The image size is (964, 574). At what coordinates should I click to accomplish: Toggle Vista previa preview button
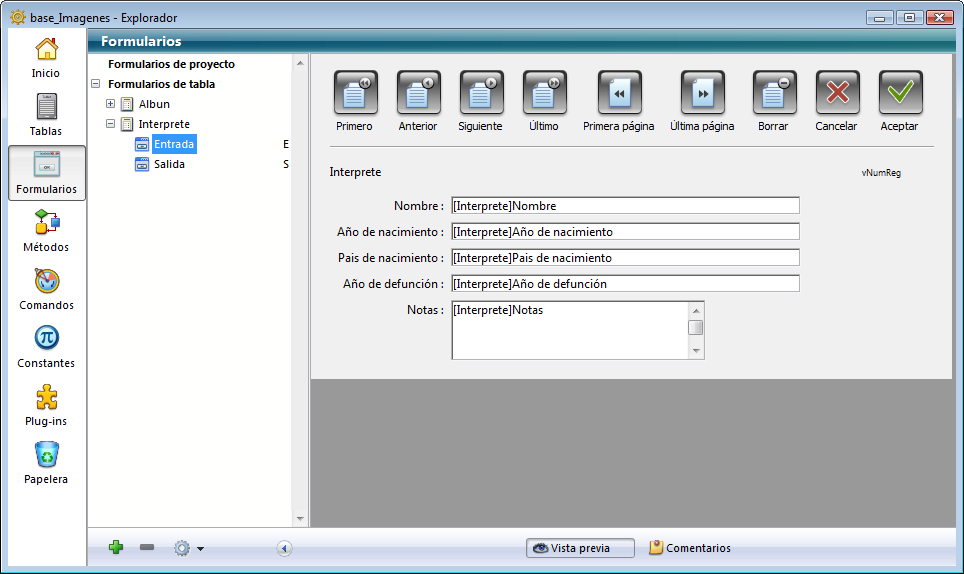(581, 548)
